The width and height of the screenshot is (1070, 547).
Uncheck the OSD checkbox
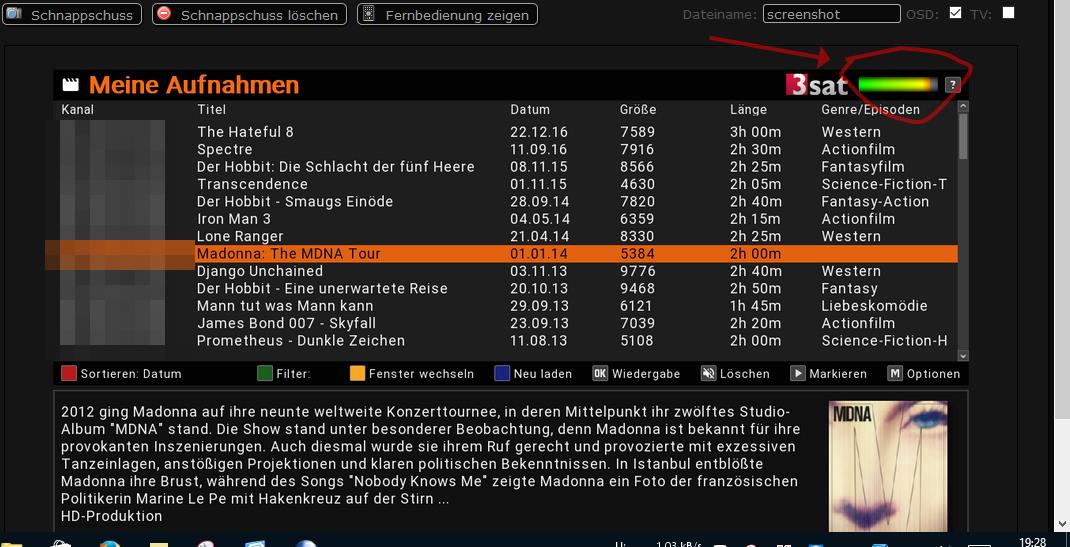[955, 13]
